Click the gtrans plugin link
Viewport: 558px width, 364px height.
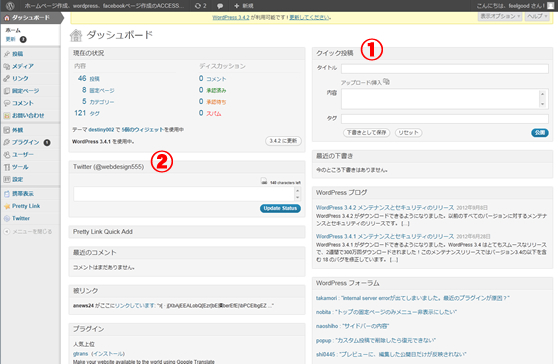click(80, 354)
